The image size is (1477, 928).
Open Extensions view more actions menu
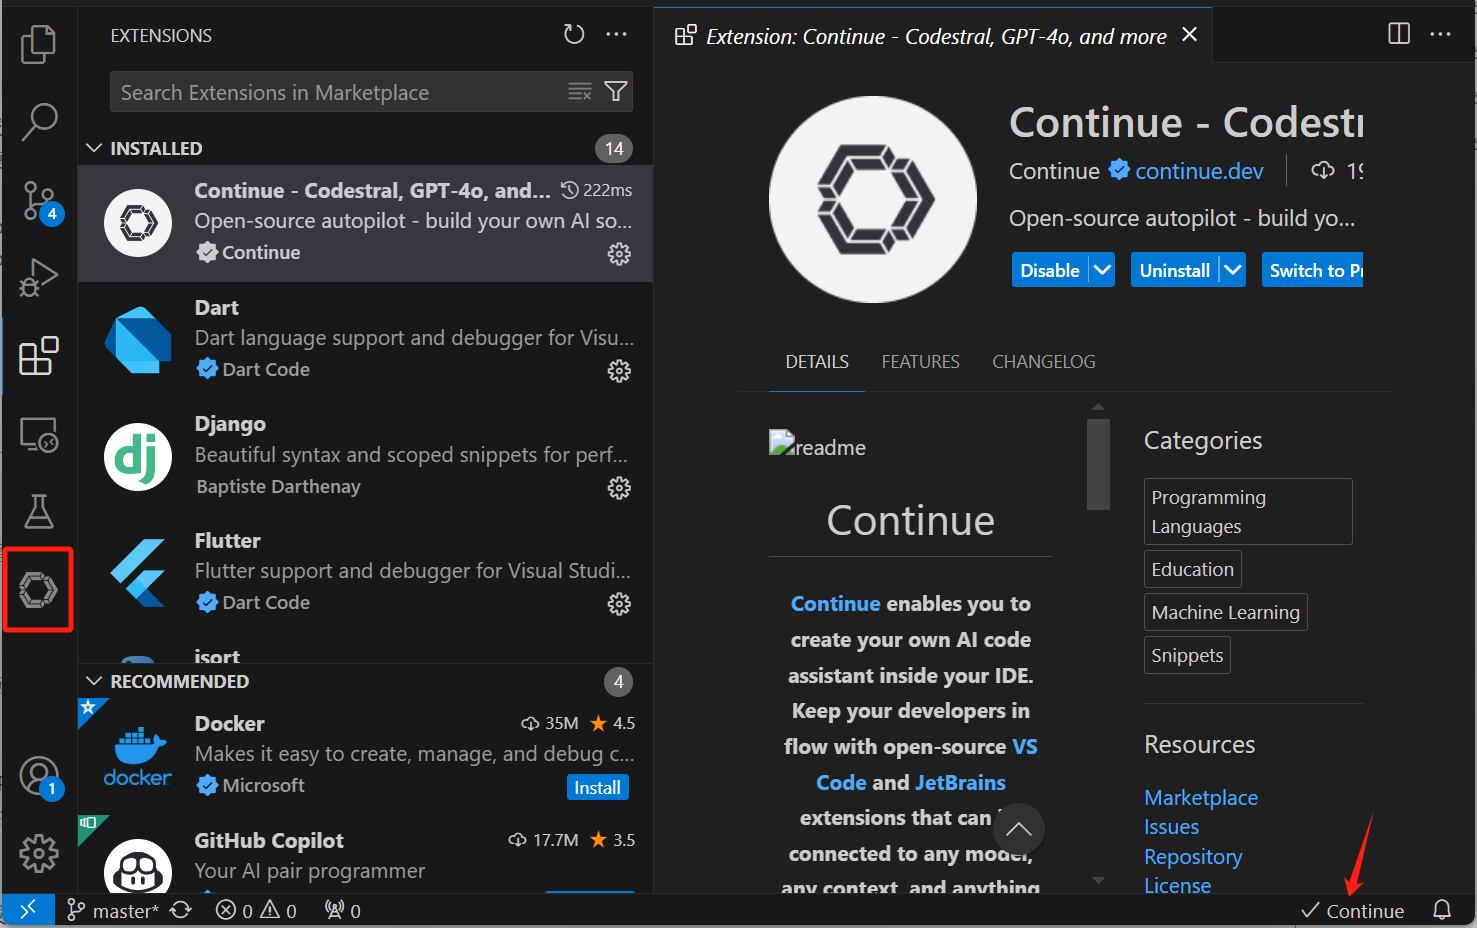click(617, 35)
